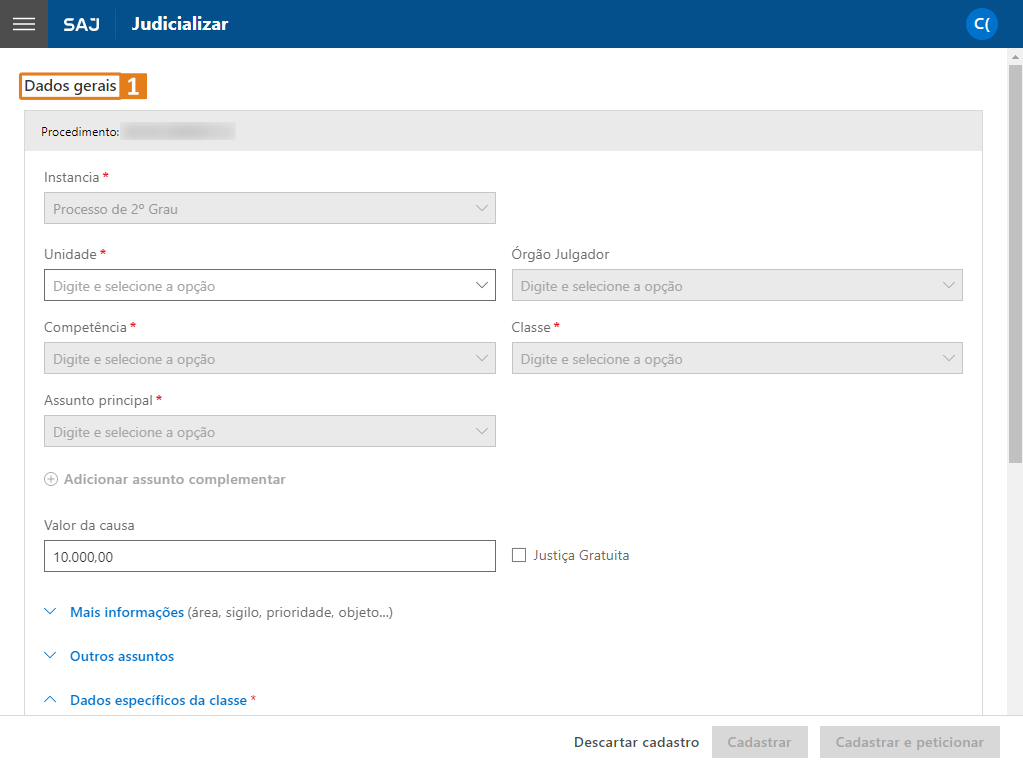Click the SAJ logo

tap(82, 24)
